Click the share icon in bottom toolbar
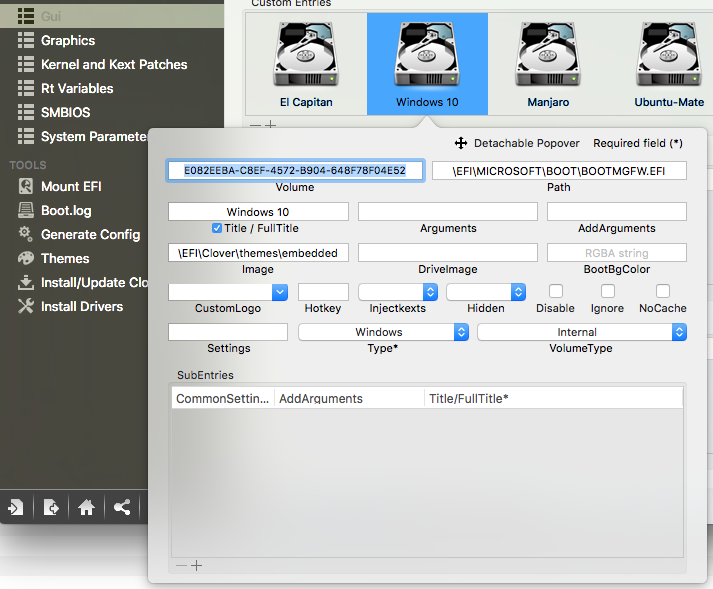Screen dimensions: 713x589 tap(122, 507)
